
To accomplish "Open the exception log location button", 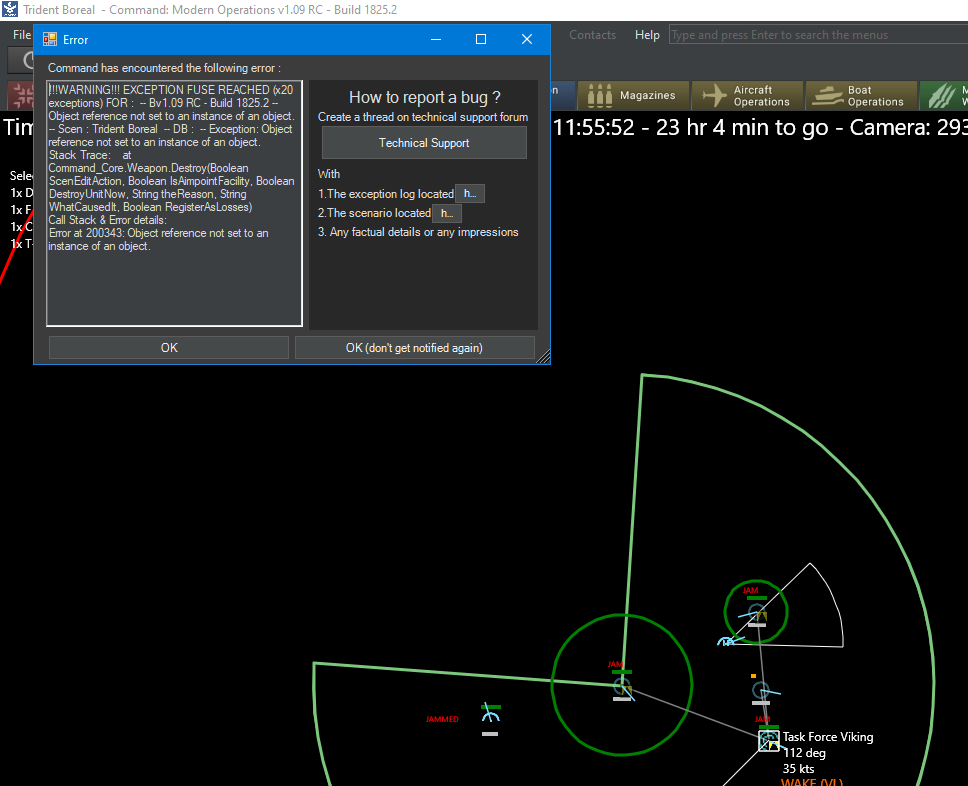I will 470,194.
